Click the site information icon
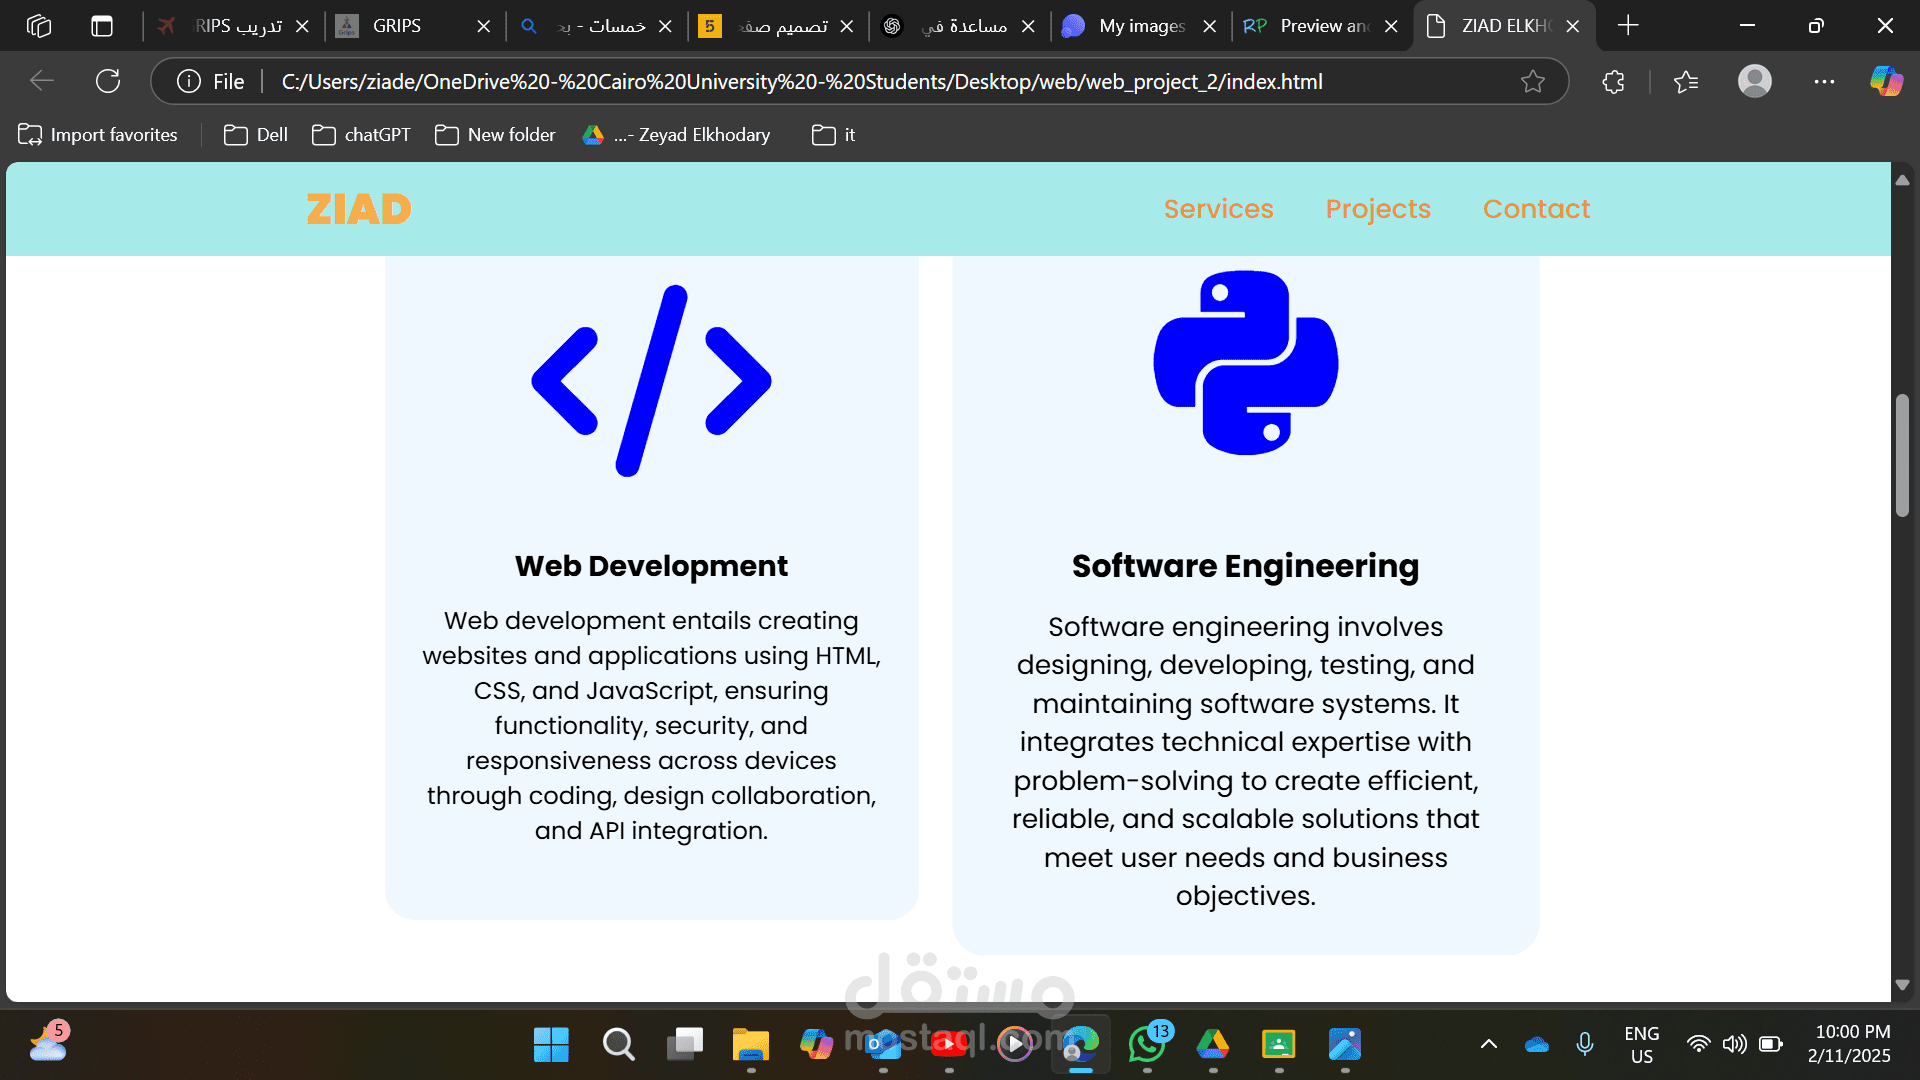1920x1080 pixels. coord(189,82)
